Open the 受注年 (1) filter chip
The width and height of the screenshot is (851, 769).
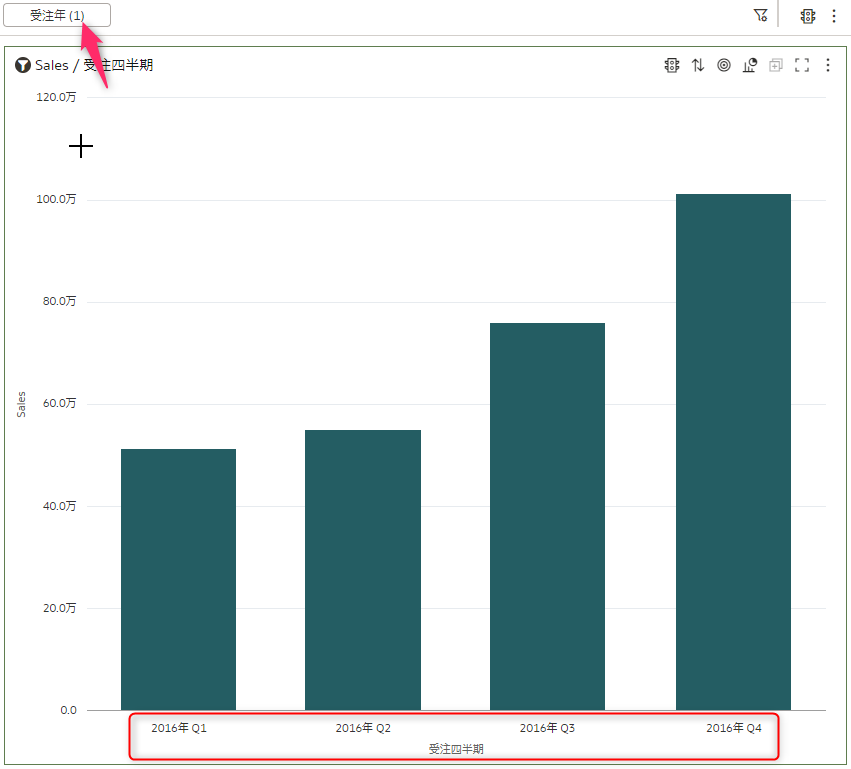click(x=57, y=15)
